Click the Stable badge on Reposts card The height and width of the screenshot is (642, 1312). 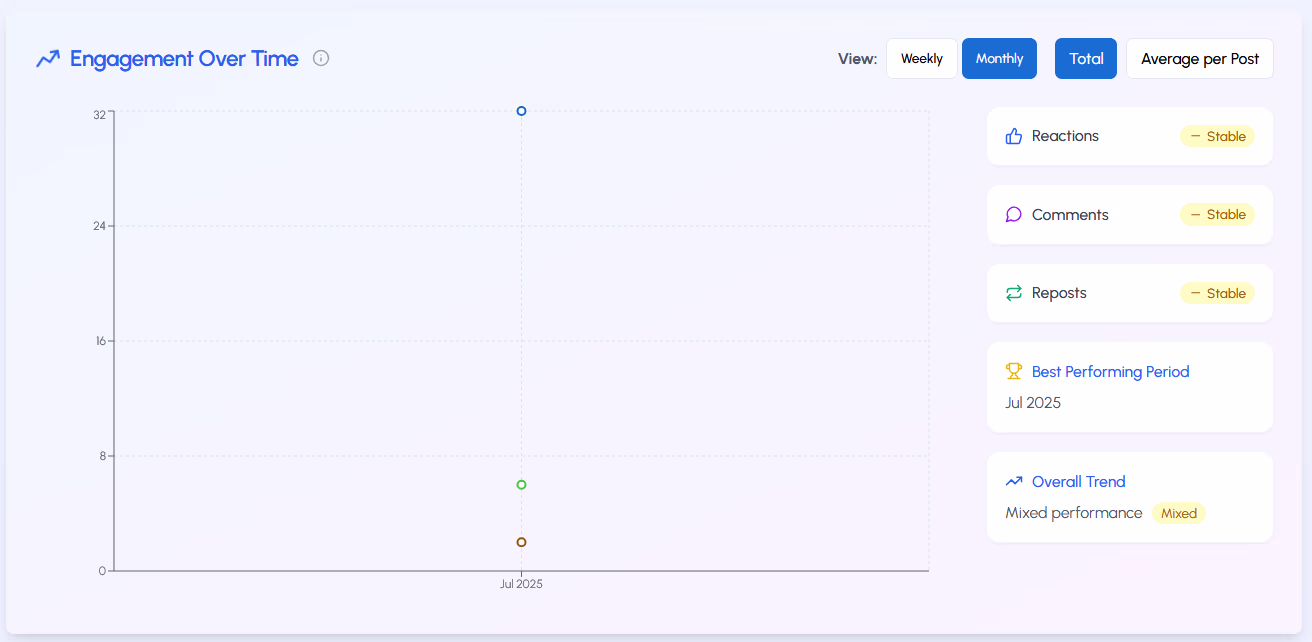[x=1217, y=292]
